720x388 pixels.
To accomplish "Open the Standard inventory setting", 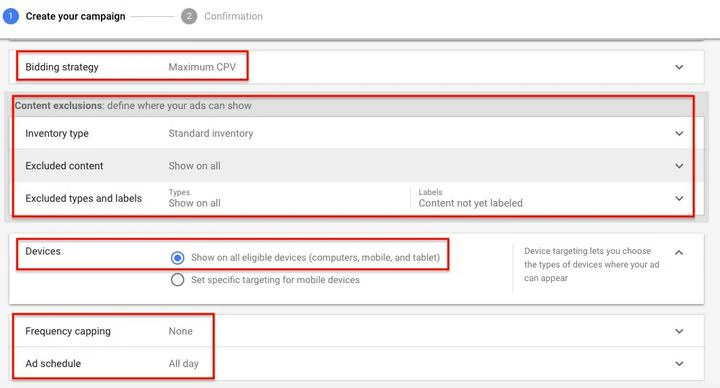I will click(211, 133).
